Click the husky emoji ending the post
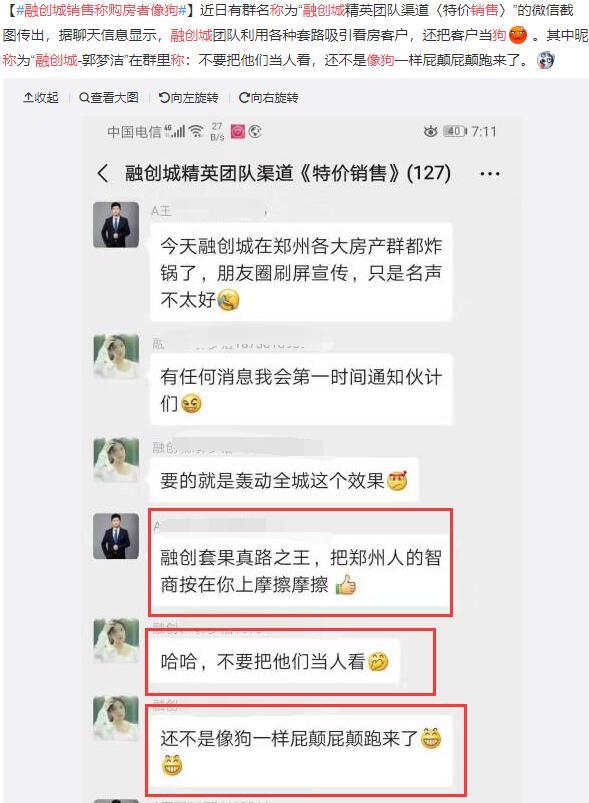 click(x=545, y=60)
